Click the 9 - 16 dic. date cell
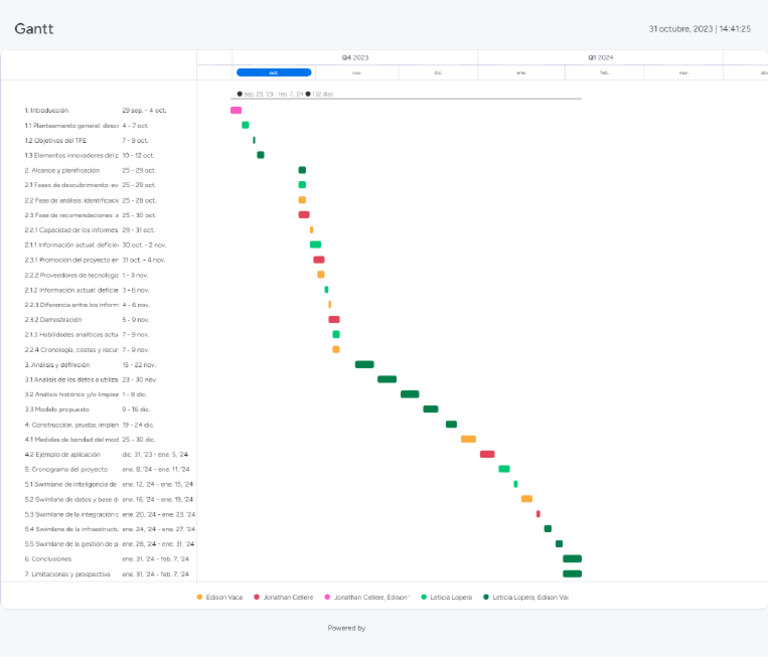 [x=136, y=409]
